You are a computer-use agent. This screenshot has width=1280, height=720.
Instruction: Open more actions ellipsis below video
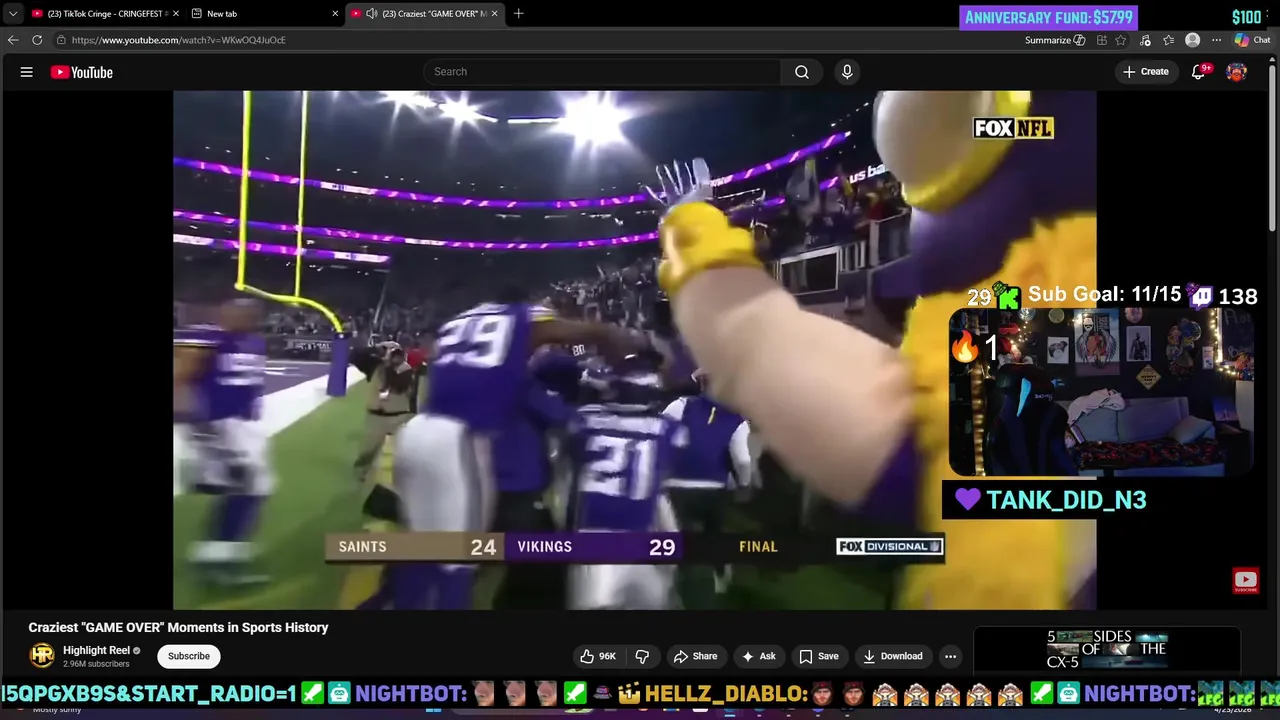950,656
